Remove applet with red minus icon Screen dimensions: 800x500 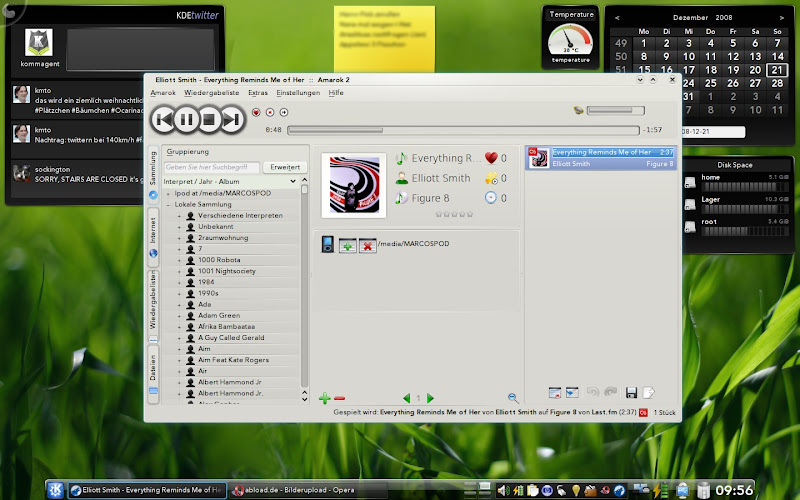pyautogui.click(x=340, y=398)
